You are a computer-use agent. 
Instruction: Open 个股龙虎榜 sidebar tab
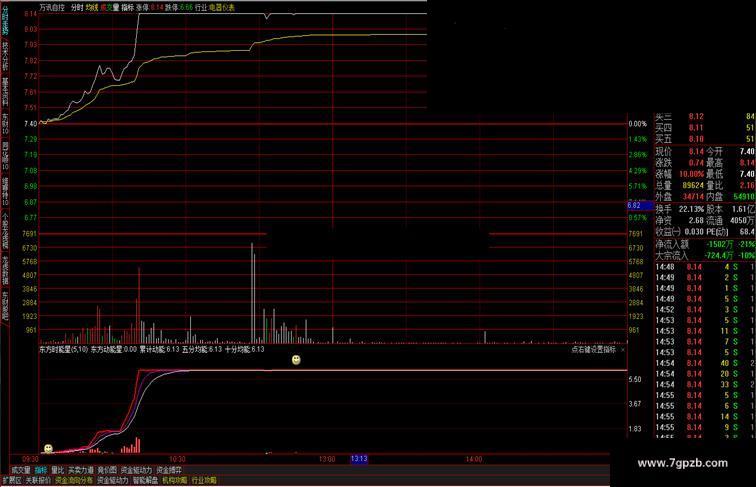(5, 230)
